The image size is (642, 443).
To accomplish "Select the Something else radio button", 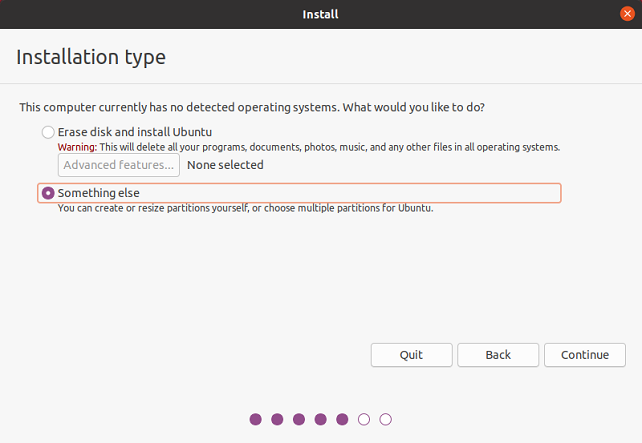I will (x=48, y=193).
